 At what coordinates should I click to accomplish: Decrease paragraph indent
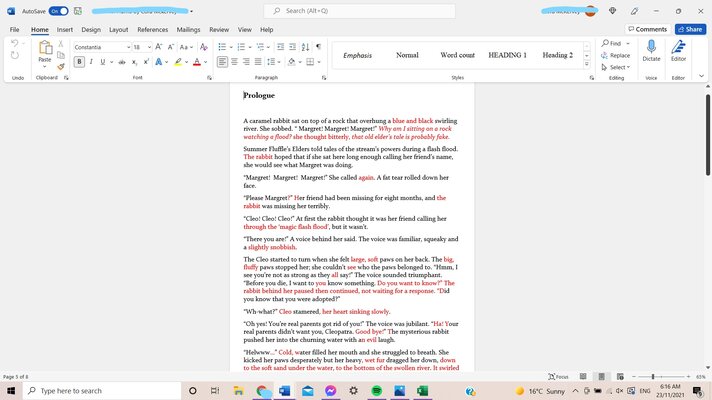281,47
